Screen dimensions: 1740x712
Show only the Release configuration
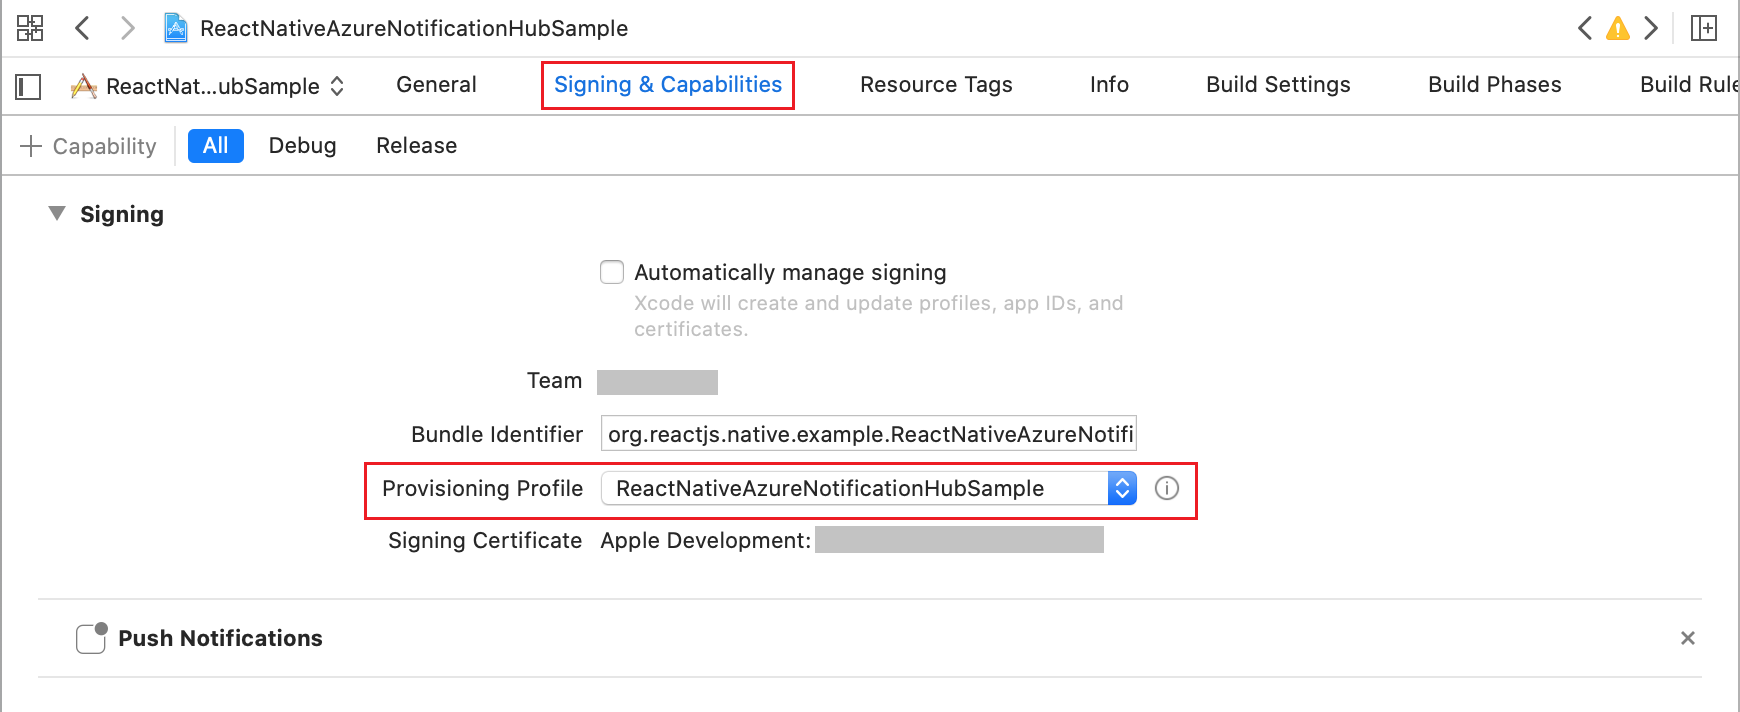coord(416,146)
